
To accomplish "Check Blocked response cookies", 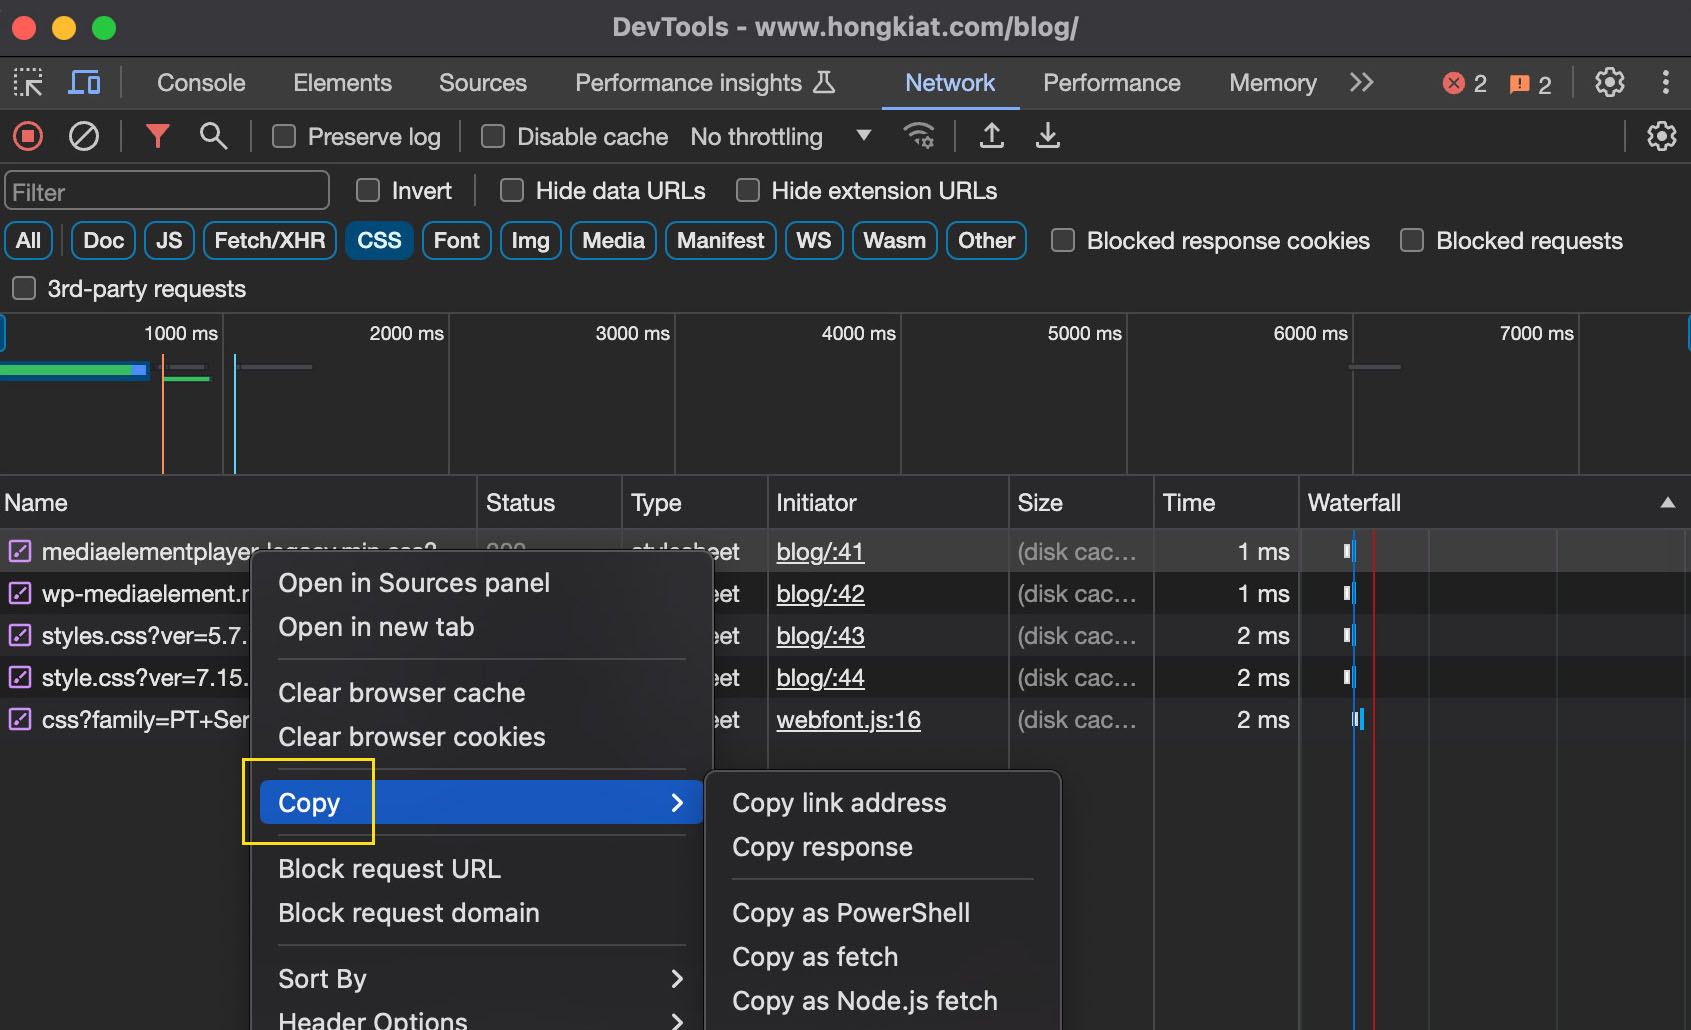I will (x=1063, y=240).
